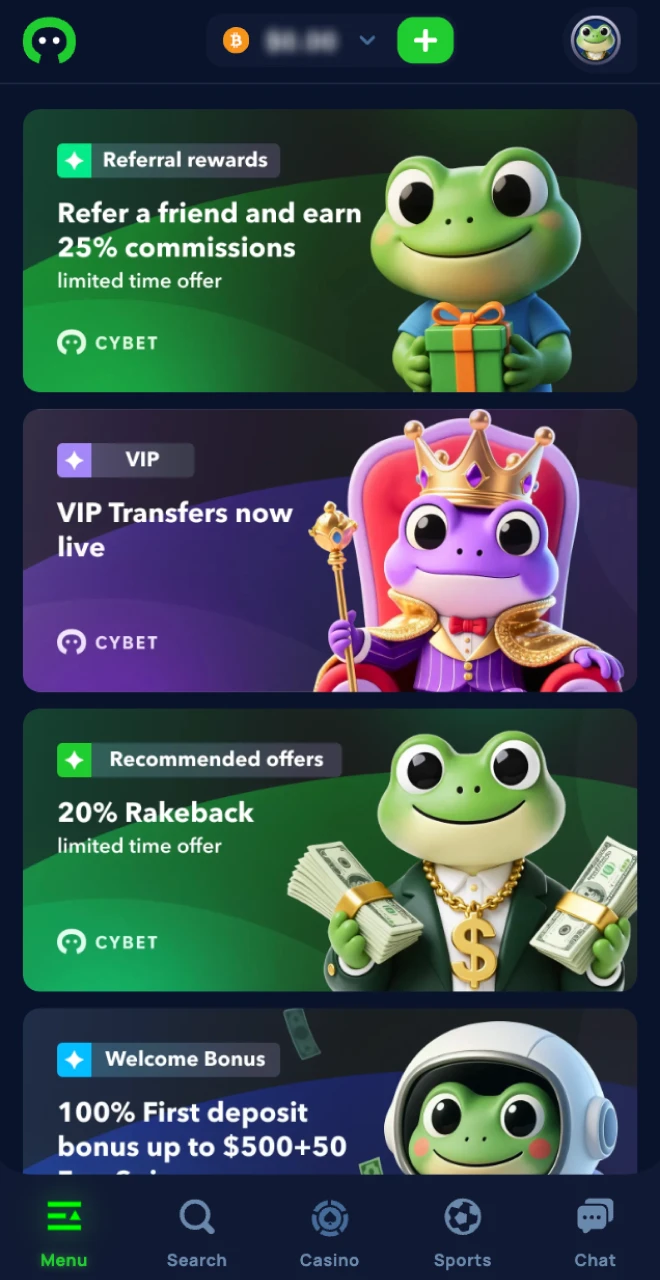Open the Chat tab

[x=595, y=1234]
